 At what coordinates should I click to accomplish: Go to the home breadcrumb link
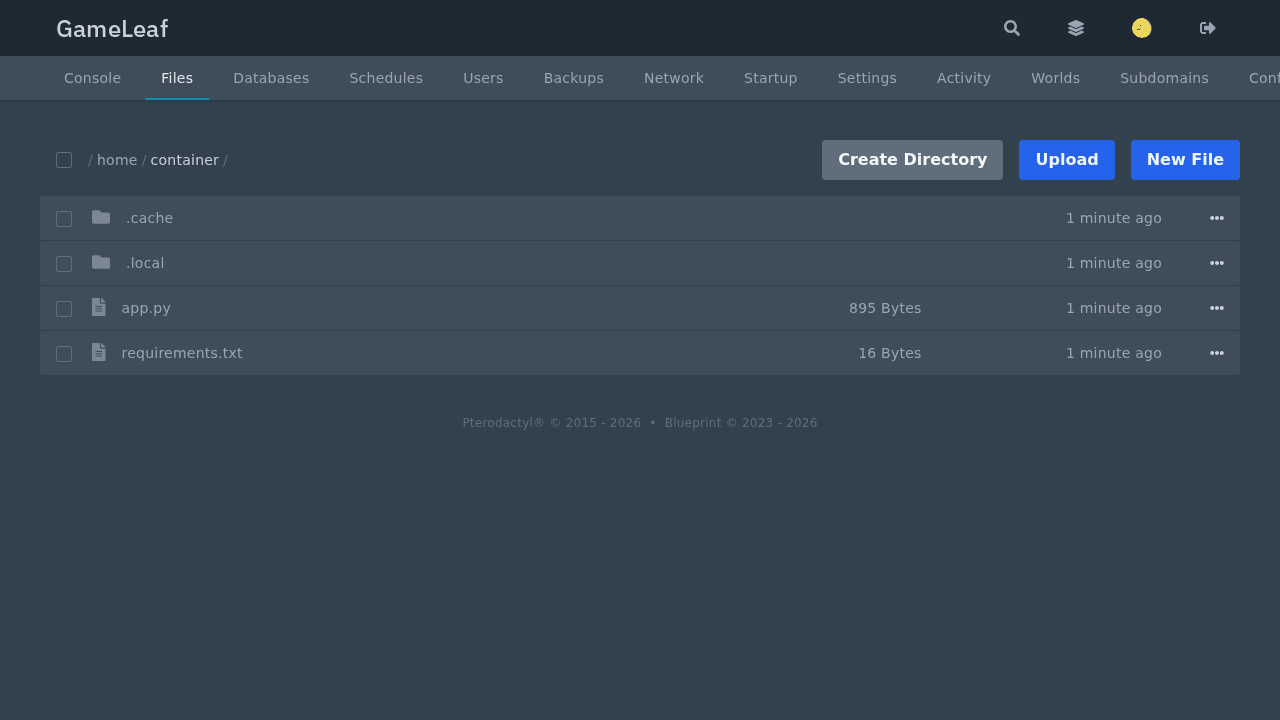117,160
